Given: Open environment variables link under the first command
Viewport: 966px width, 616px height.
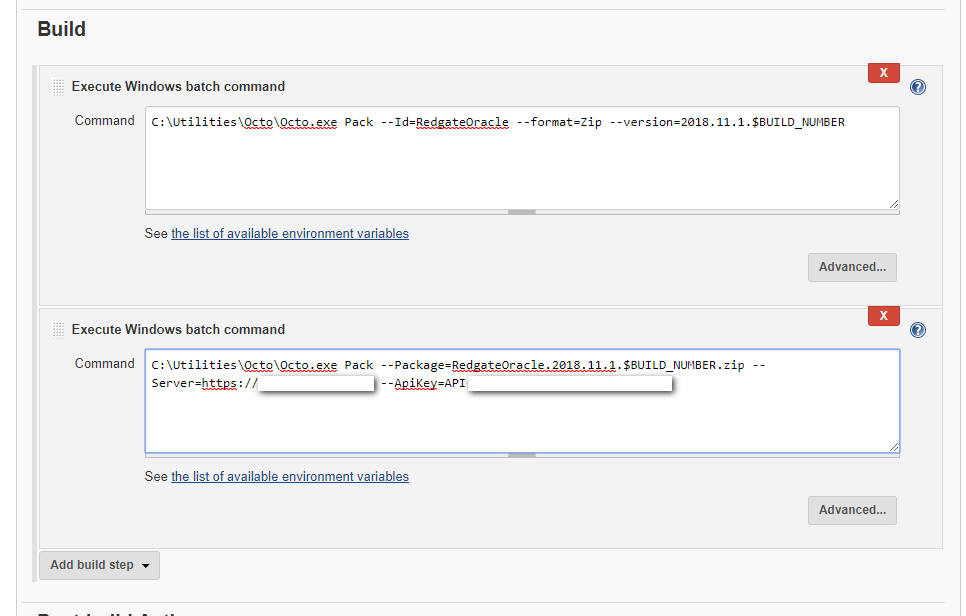Looking at the screenshot, I should 290,234.
